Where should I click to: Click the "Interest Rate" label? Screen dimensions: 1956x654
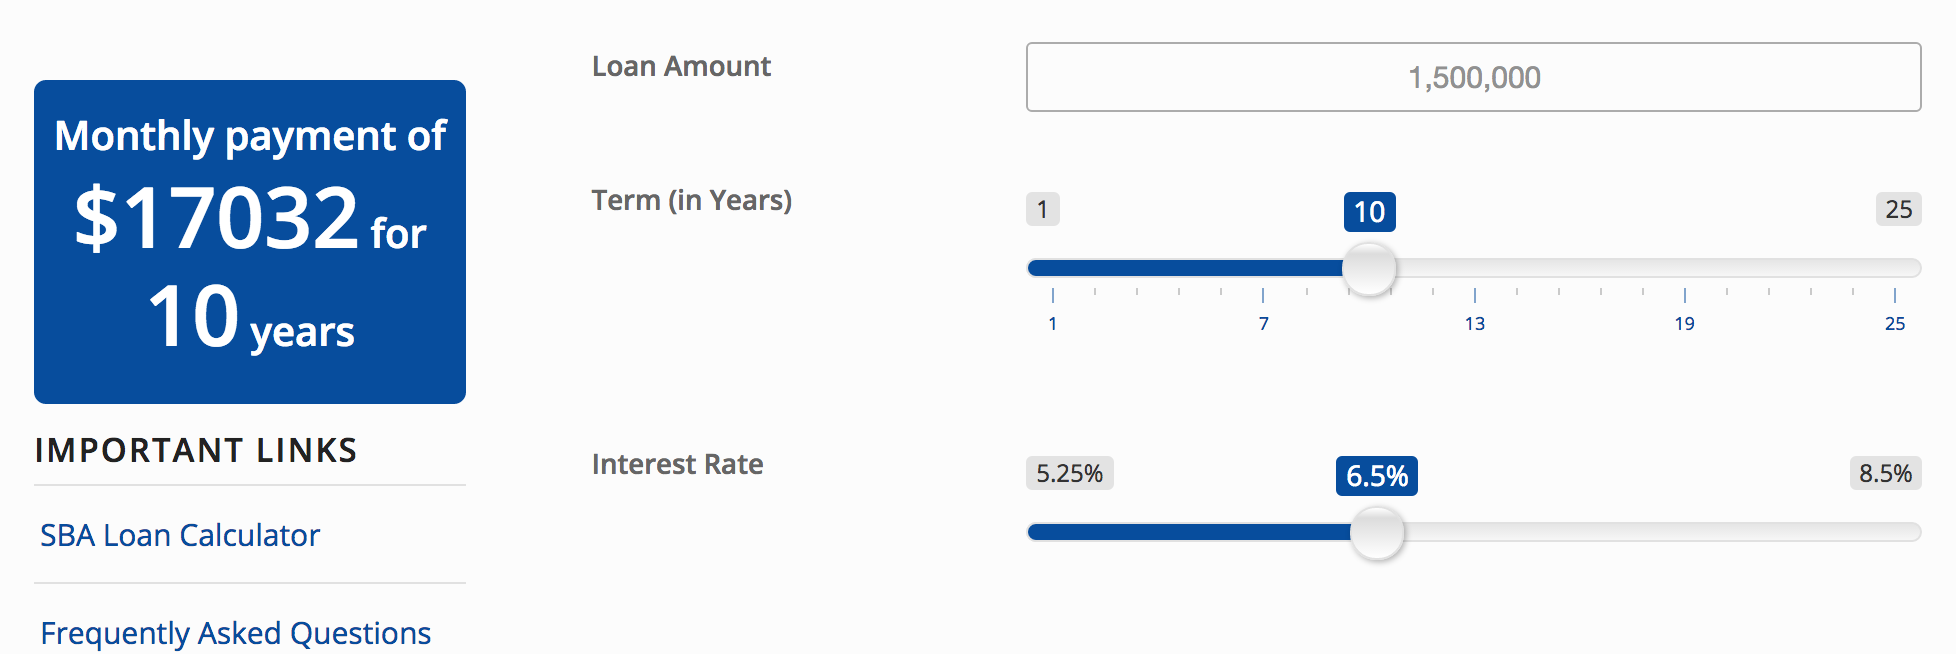click(x=677, y=464)
